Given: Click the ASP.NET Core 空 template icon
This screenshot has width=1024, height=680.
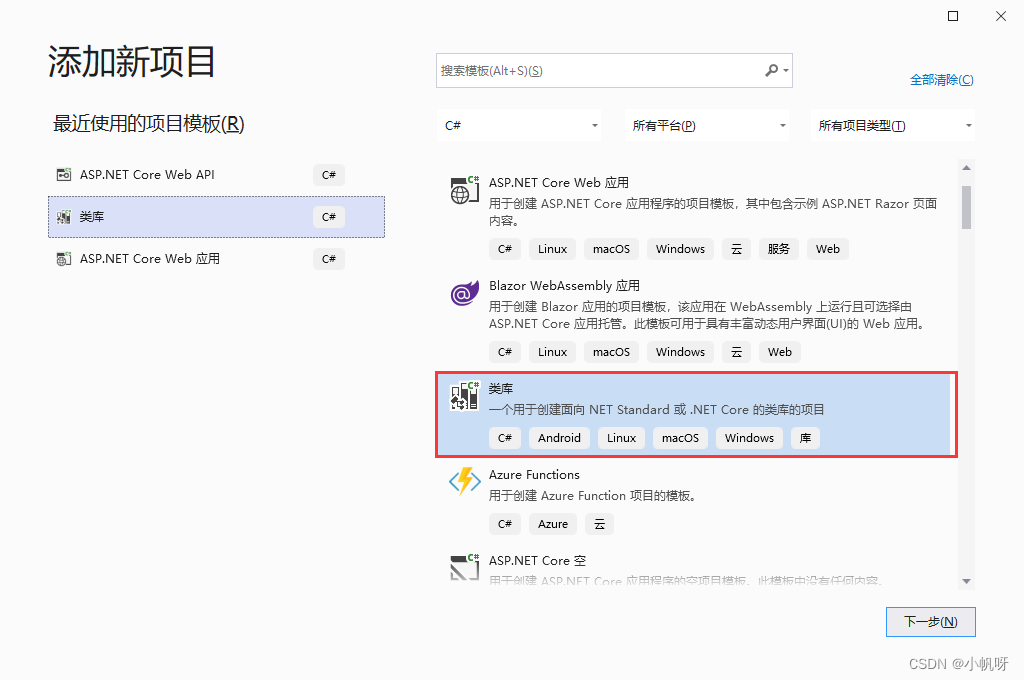Looking at the screenshot, I should coord(464,567).
